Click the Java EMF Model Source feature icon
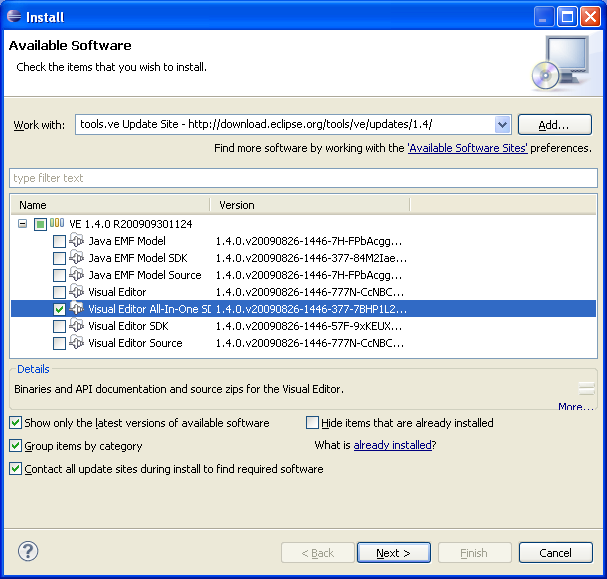This screenshot has width=607, height=579. pyautogui.click(x=76, y=275)
